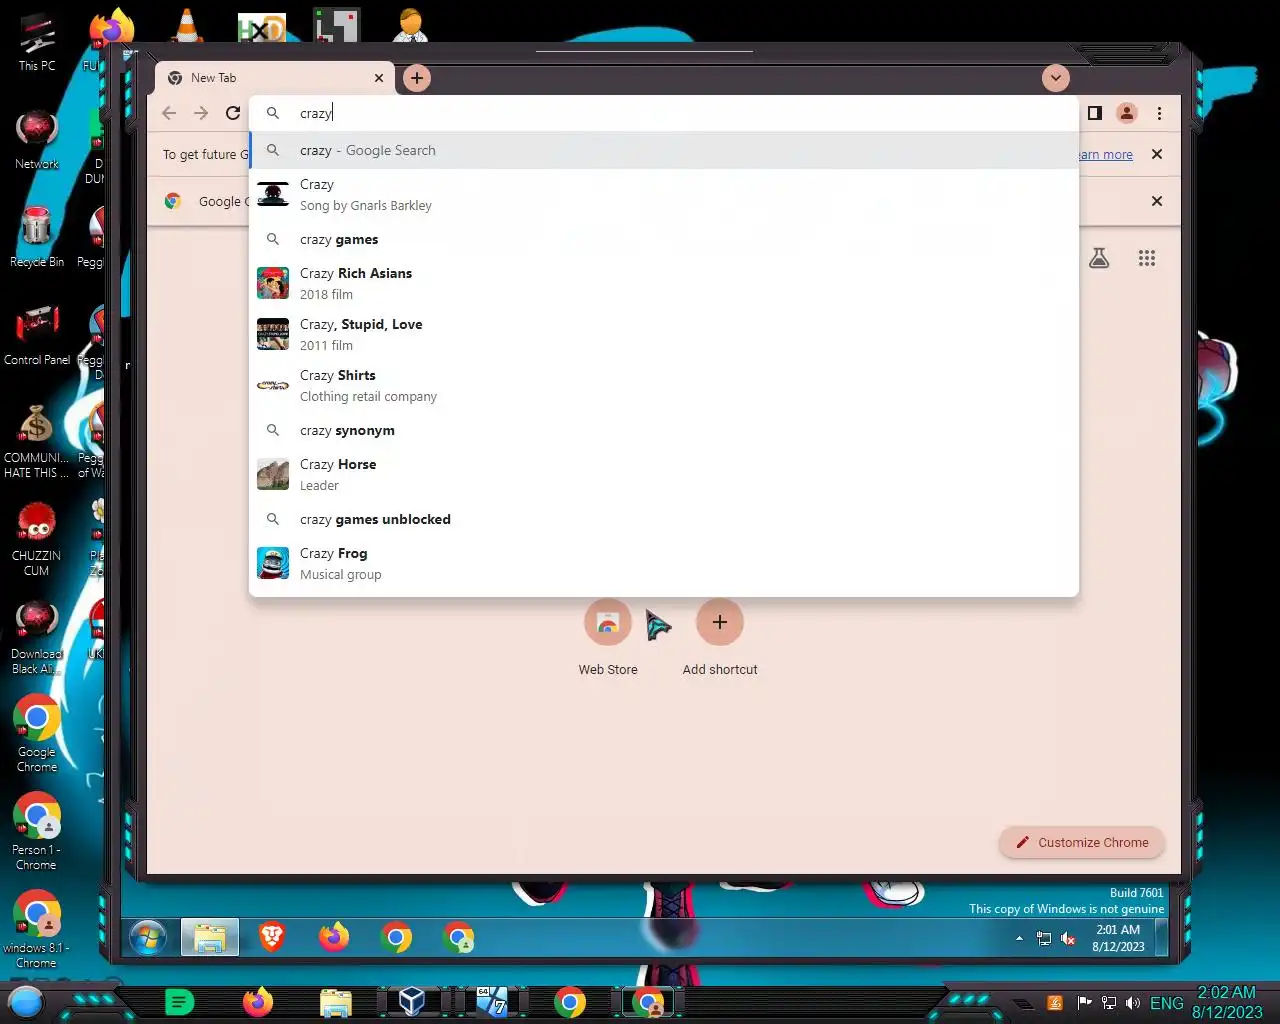The width and height of the screenshot is (1280, 1024).
Task: Open the Chrome profile avatar menu
Action: [x=1127, y=113]
